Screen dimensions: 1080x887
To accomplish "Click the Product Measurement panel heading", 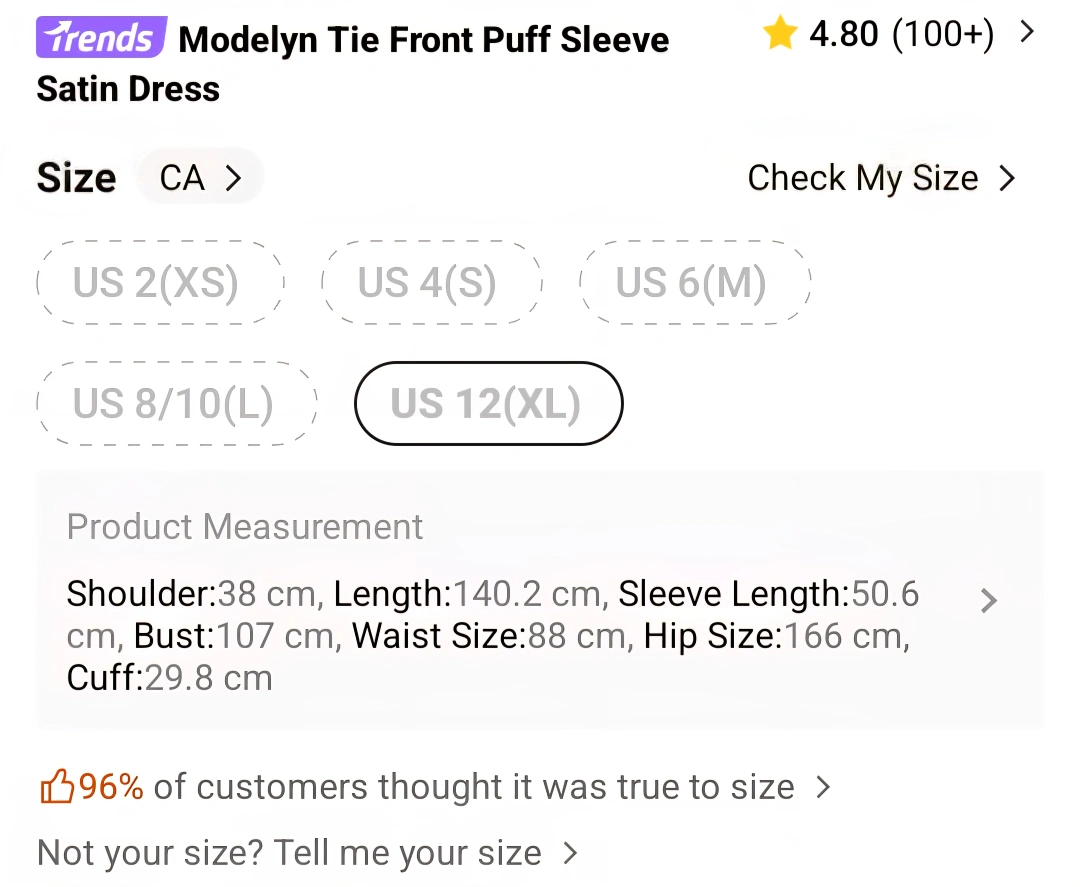I will 245,527.
